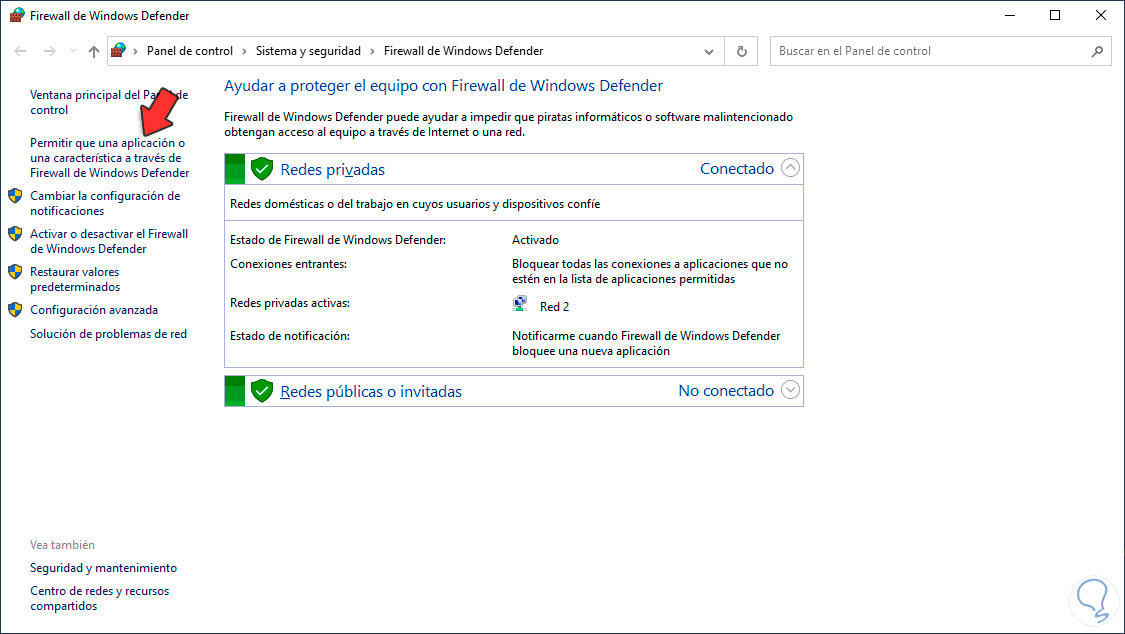Viewport: 1125px width, 634px height.
Task: Open Permitir que una aplicación o característica link
Action: click(x=109, y=158)
